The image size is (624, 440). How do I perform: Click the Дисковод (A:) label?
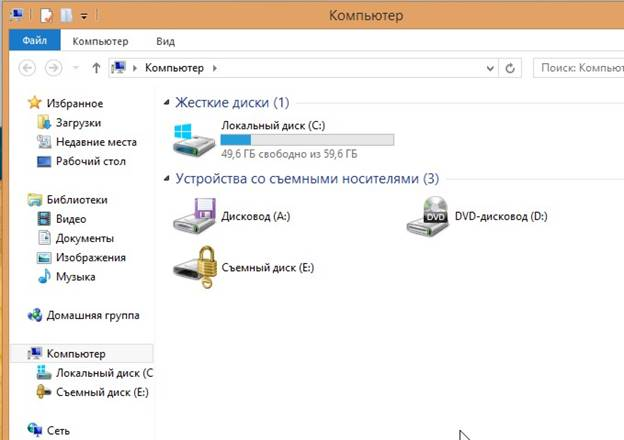(255, 216)
